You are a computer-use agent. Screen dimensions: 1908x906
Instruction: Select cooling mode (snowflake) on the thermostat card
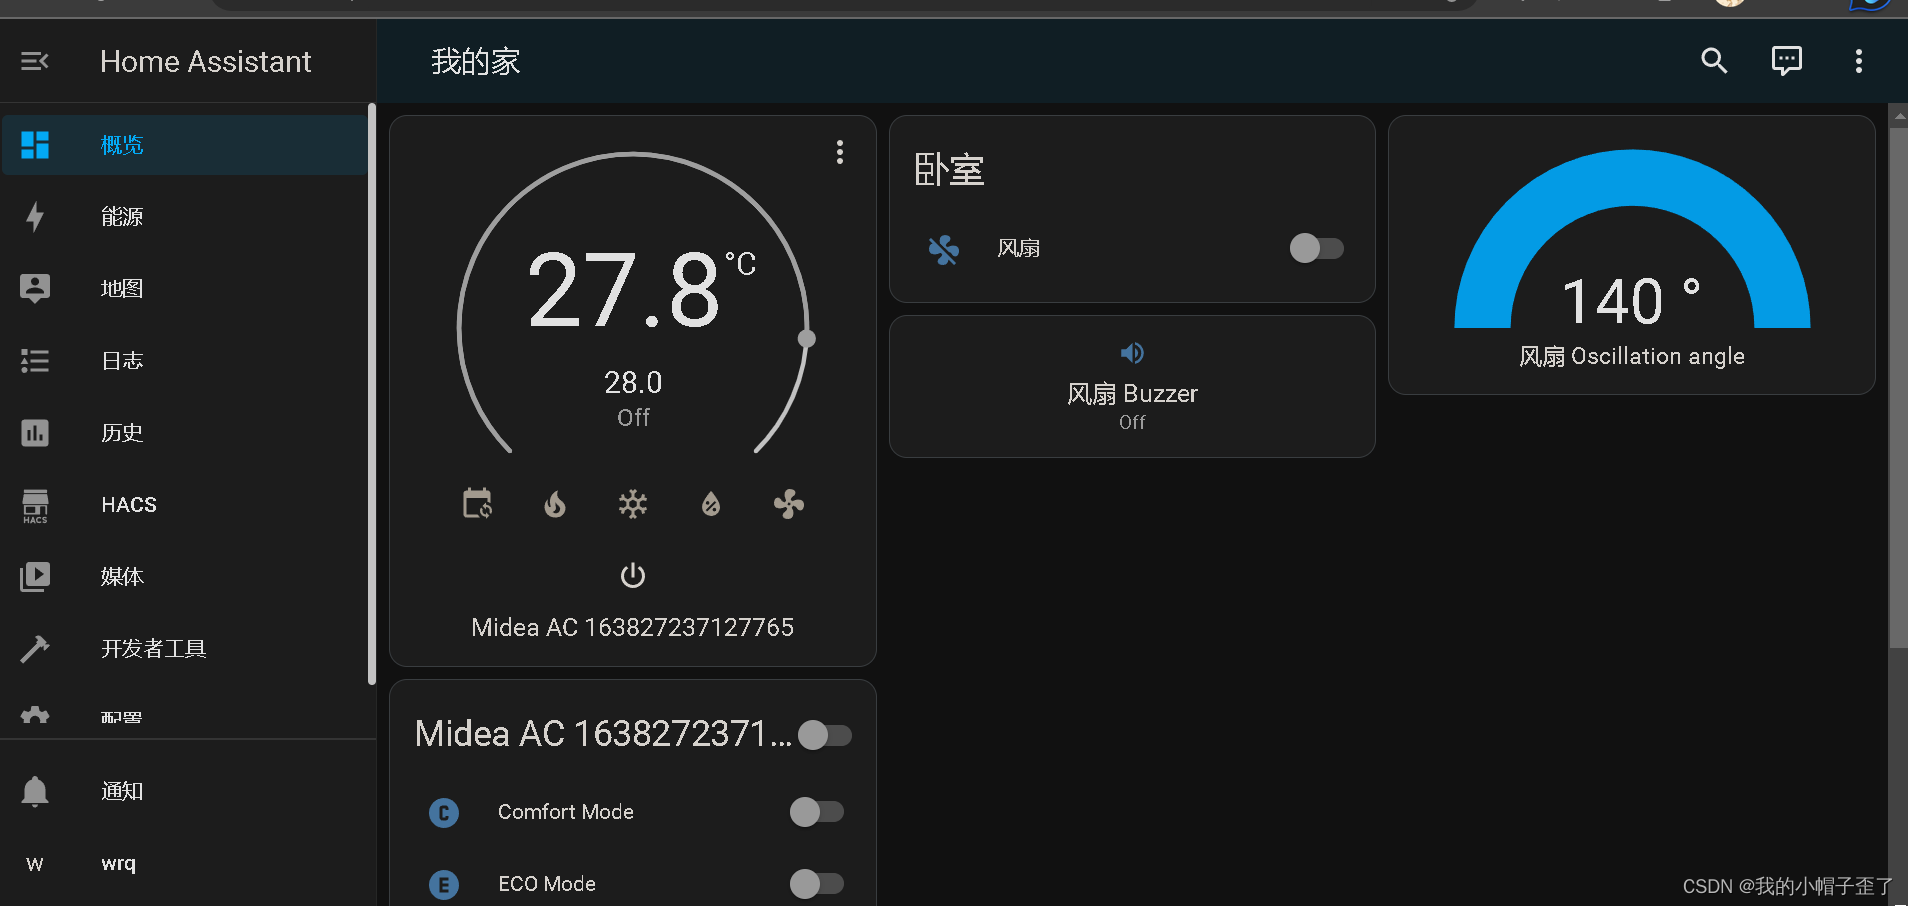click(633, 505)
